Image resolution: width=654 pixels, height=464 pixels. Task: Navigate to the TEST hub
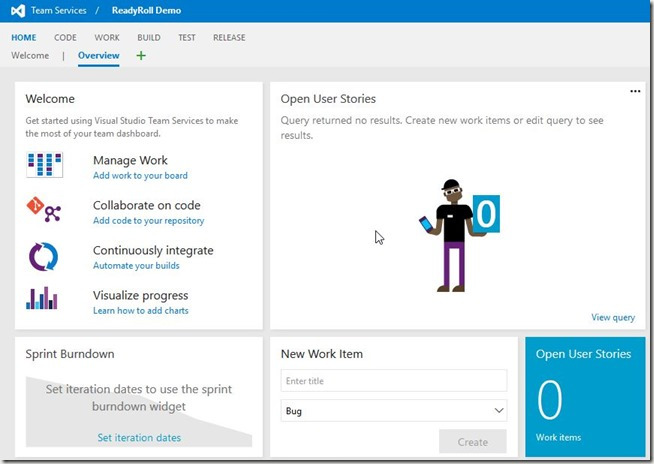click(187, 38)
